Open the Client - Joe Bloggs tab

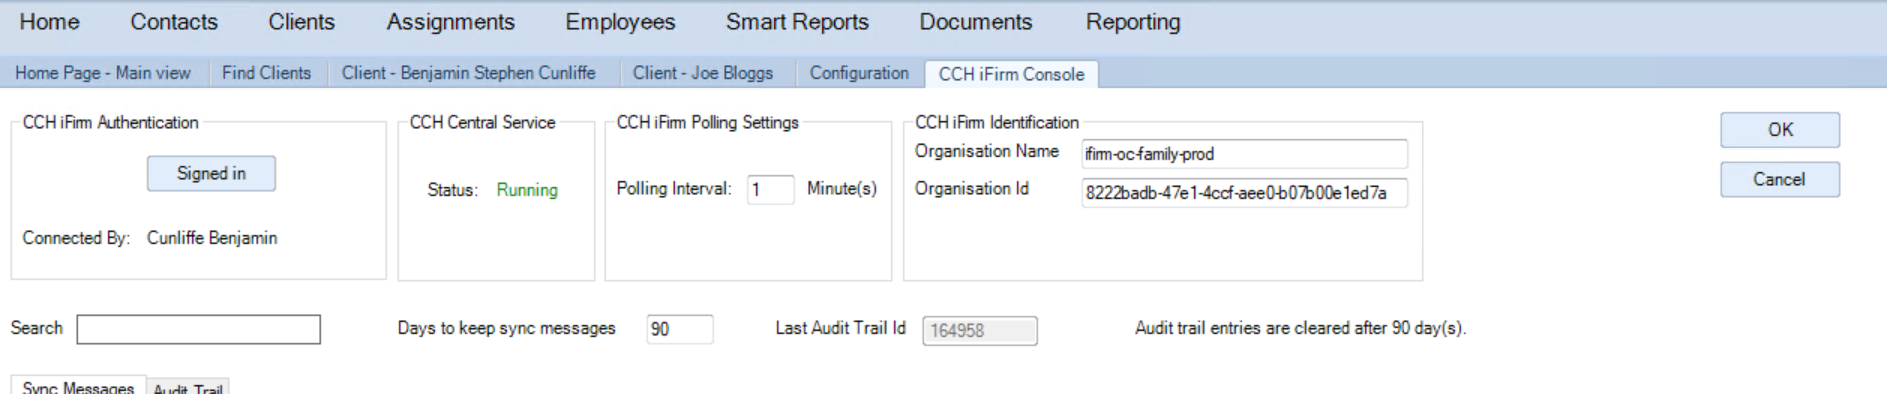point(703,73)
